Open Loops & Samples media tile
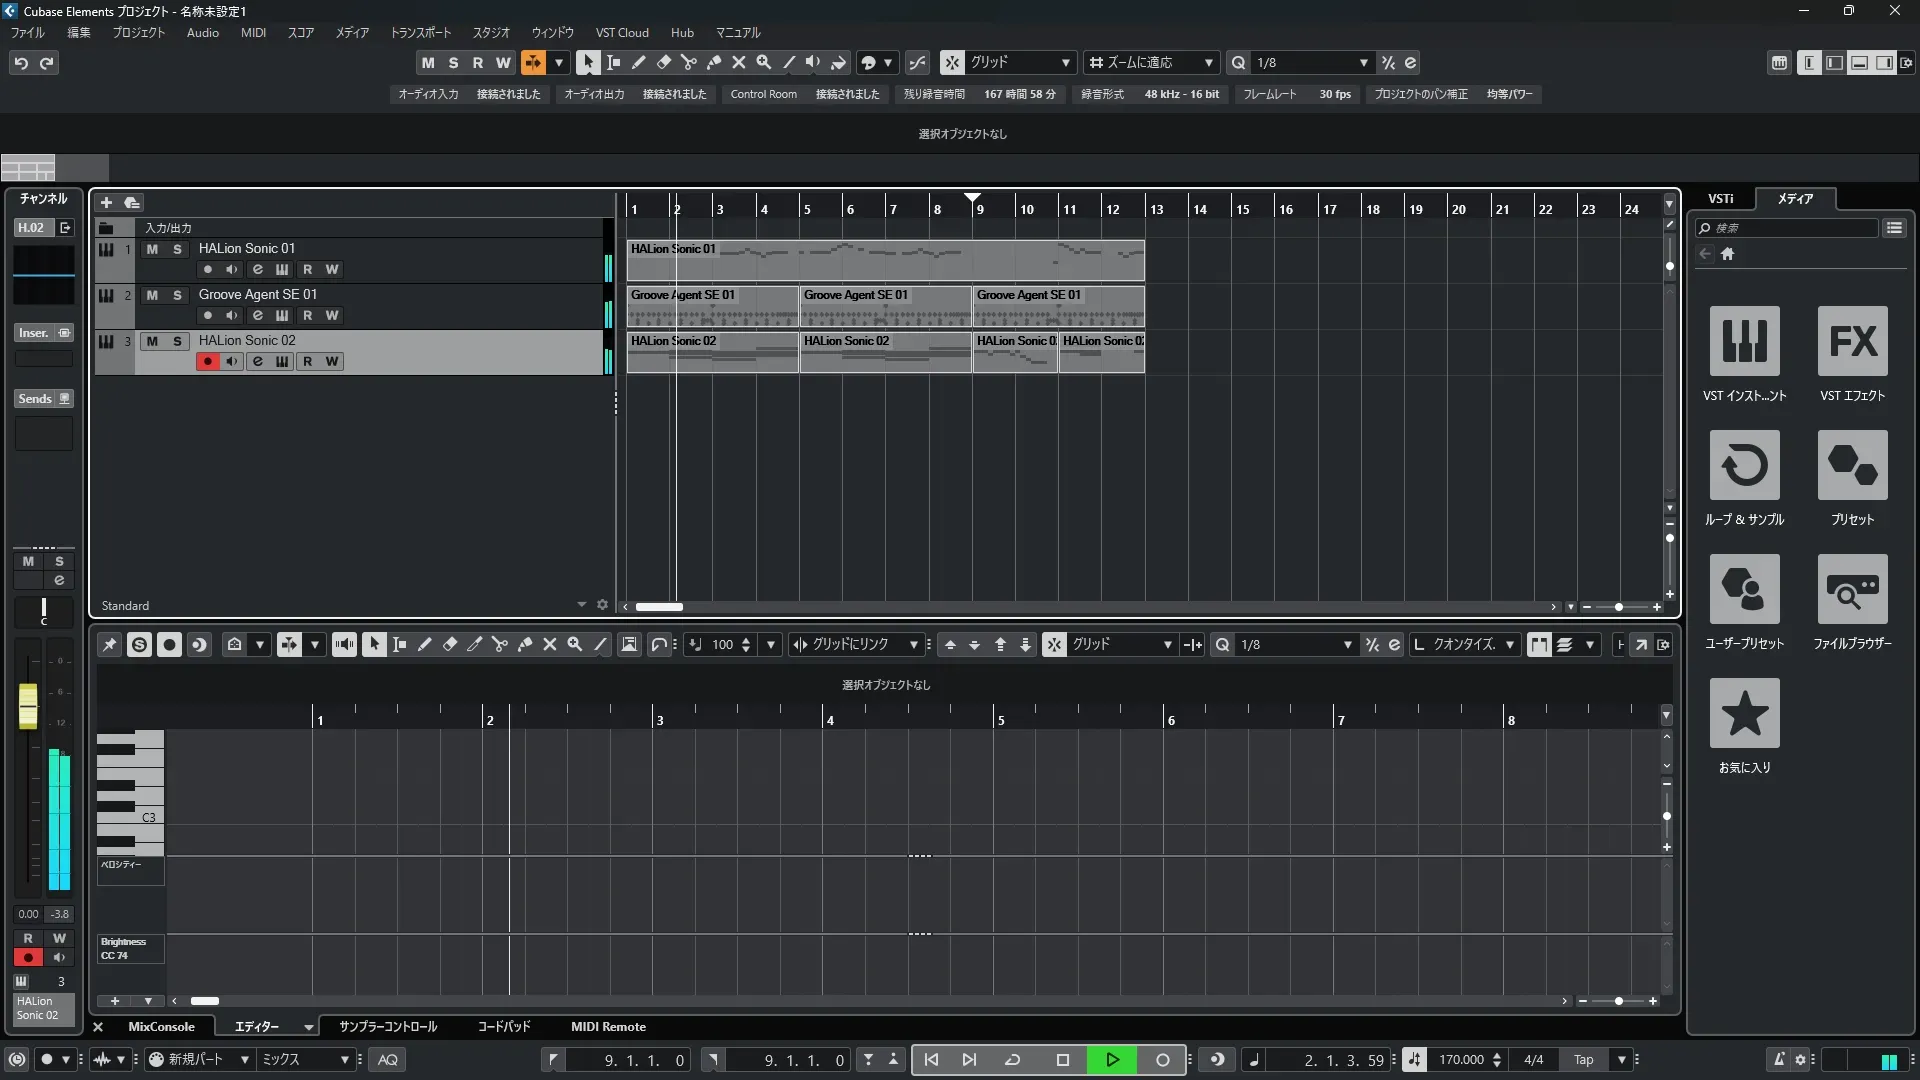1920x1080 pixels. point(1744,465)
